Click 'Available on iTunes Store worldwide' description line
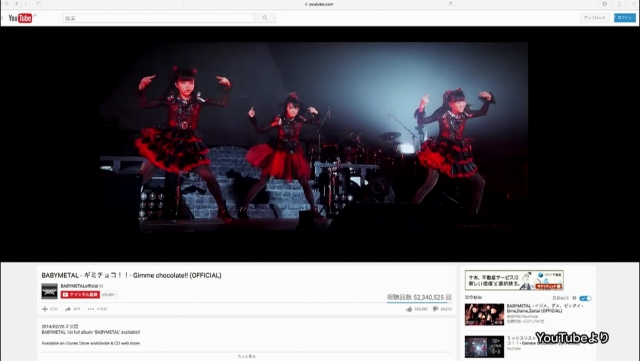The height and width of the screenshot is (361, 640). tap(91, 343)
